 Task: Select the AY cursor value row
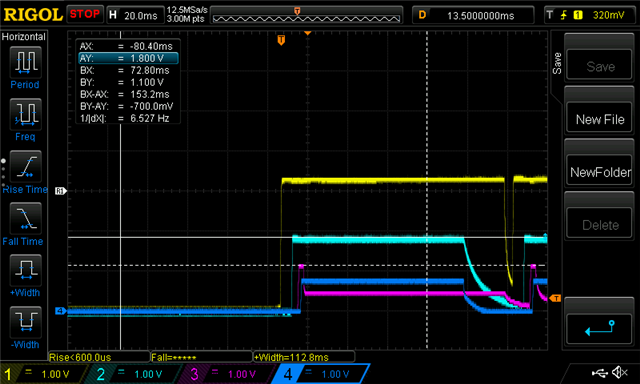(128, 58)
